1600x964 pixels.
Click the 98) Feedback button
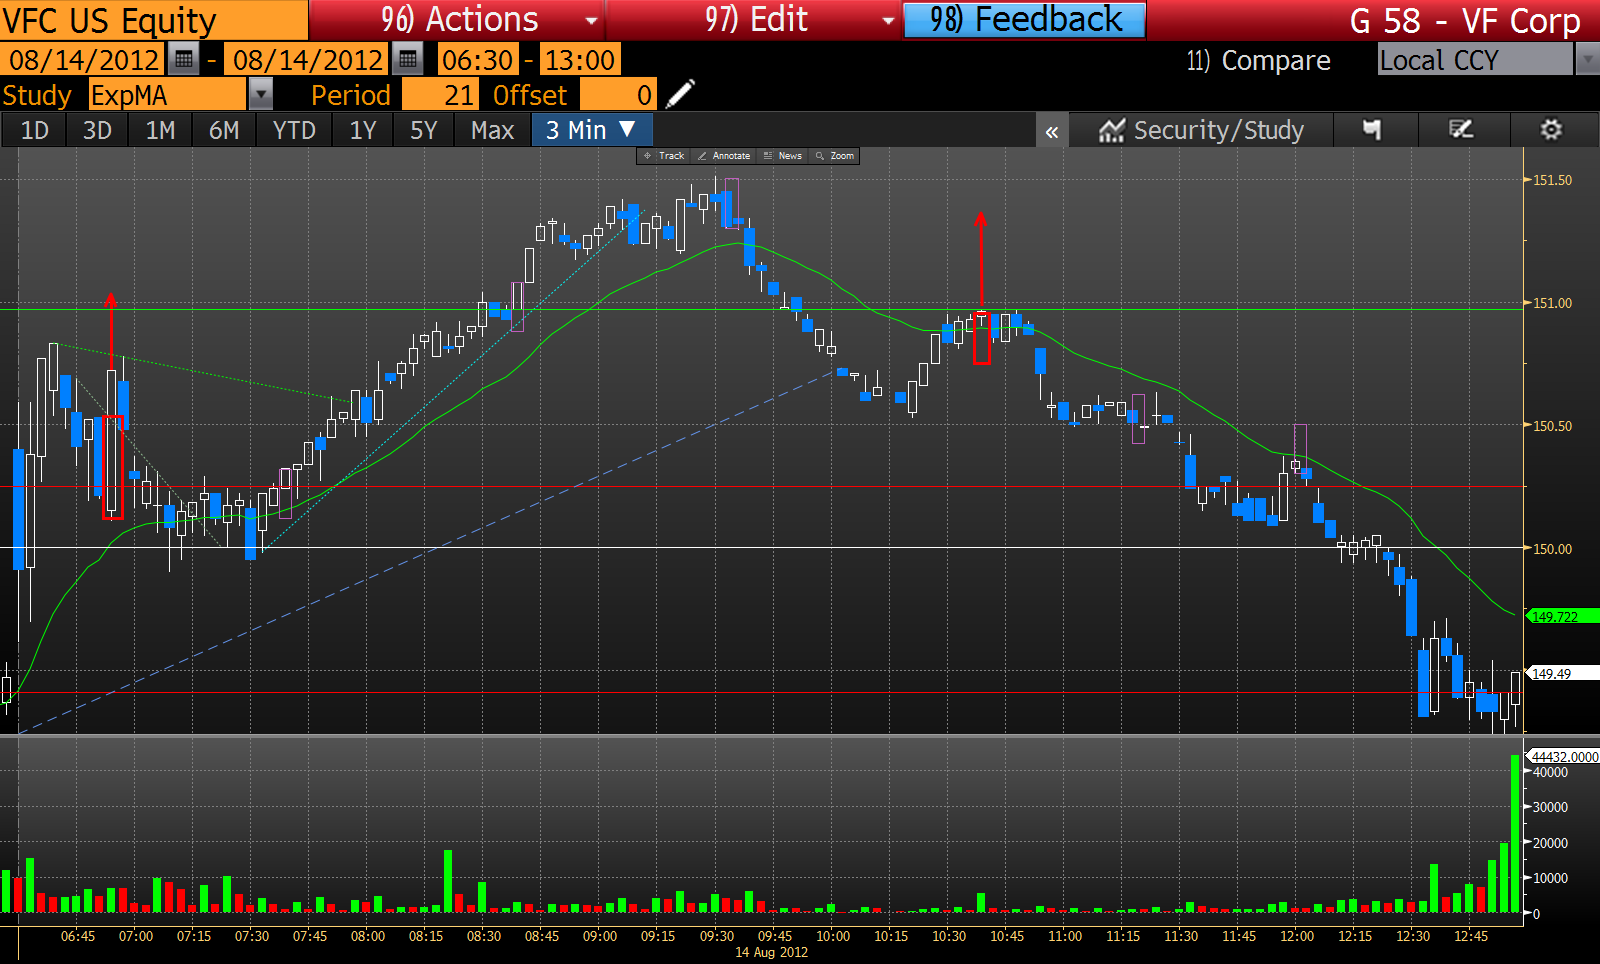tap(1025, 20)
